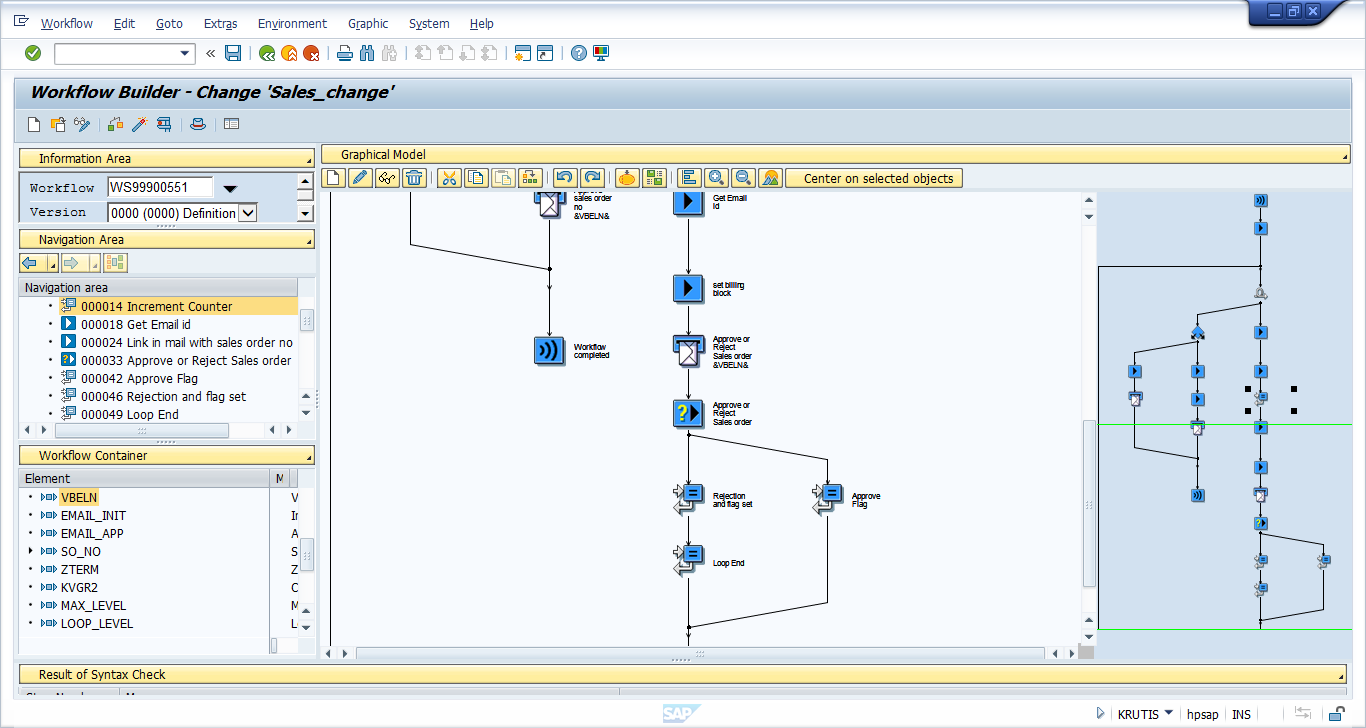Redo the last change
Viewport: 1366px width, 728px height.
click(592, 177)
